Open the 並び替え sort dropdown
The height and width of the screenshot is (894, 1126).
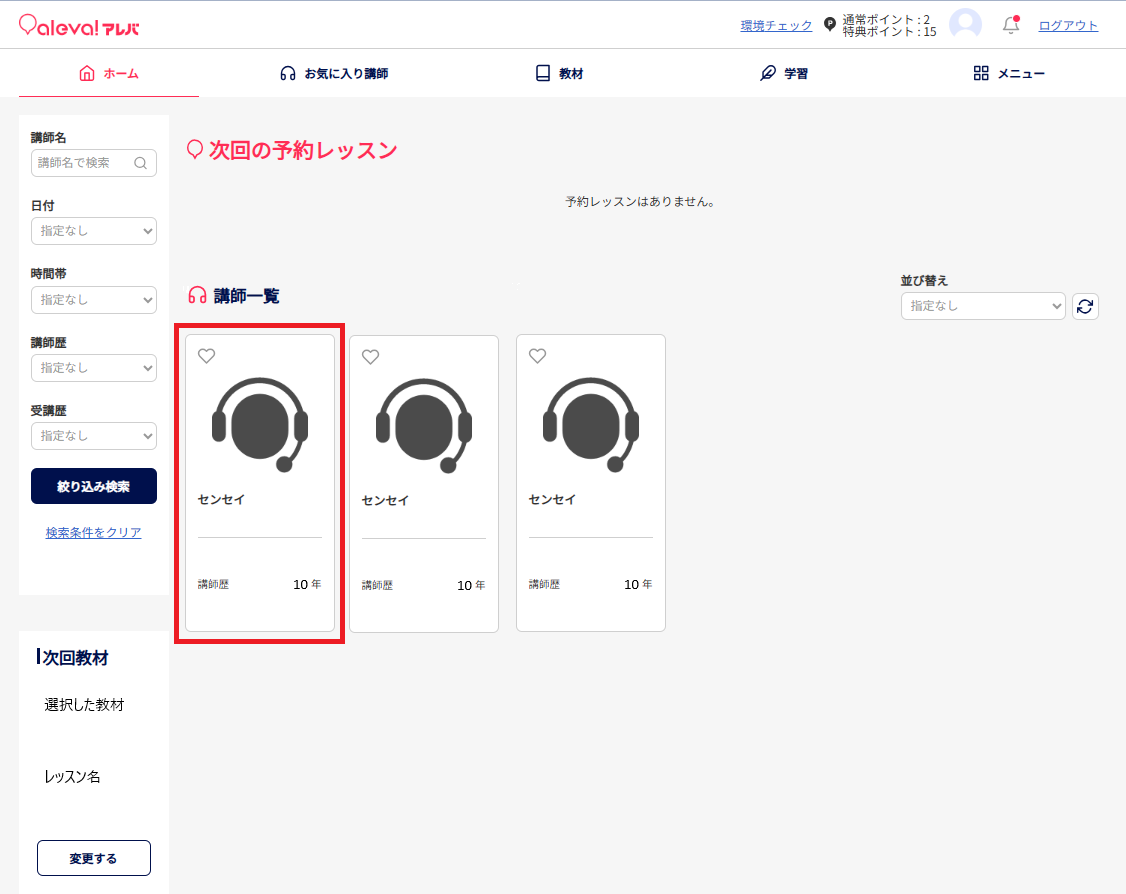pos(982,306)
